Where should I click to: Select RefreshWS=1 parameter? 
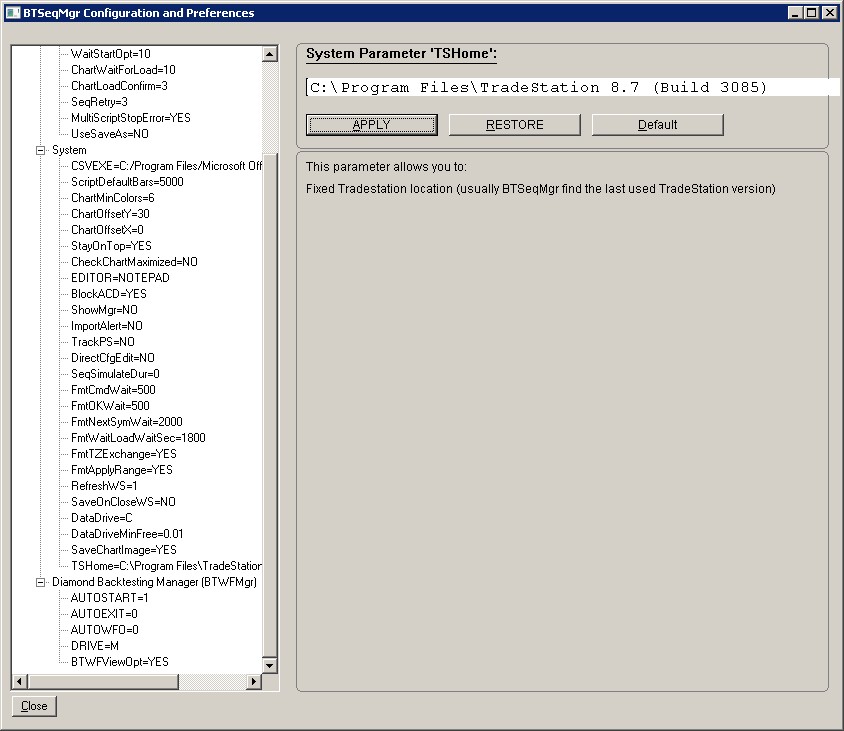pyautogui.click(x=104, y=486)
